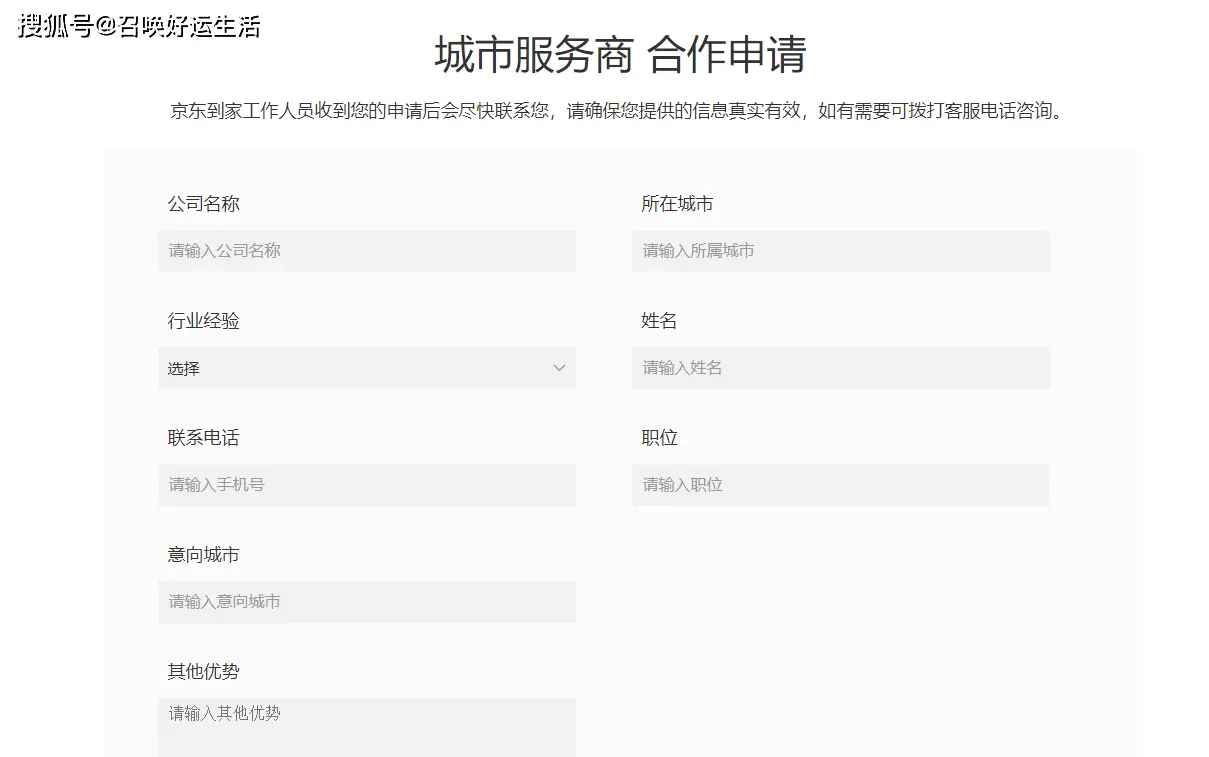The width and height of the screenshot is (1209, 757).
Task: Click the 所在城市 label
Action: coord(677,204)
